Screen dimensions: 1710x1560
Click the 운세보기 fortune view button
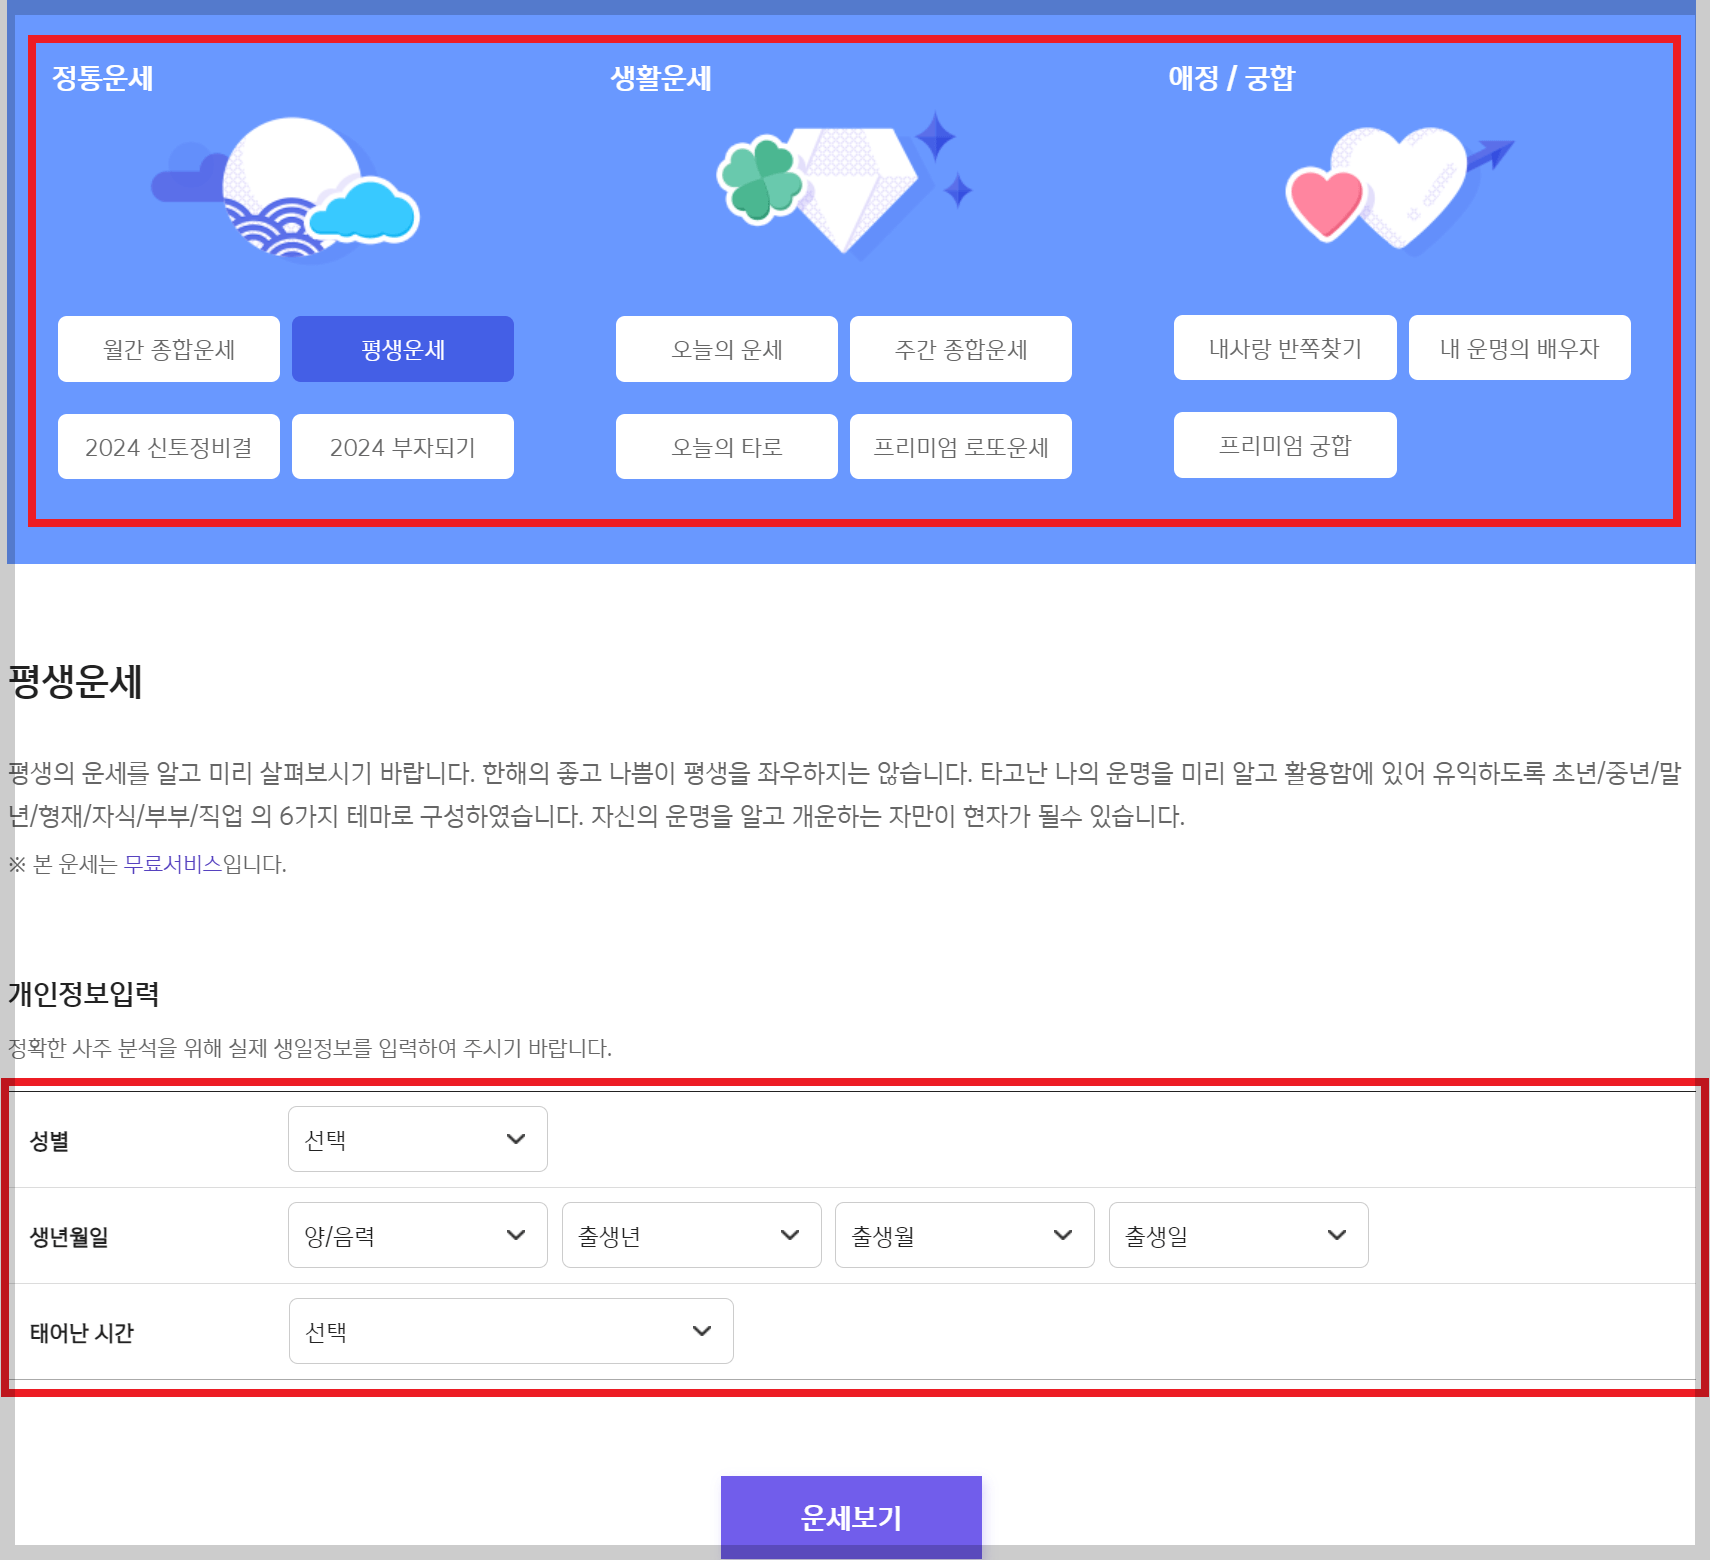pyautogui.click(x=851, y=1517)
